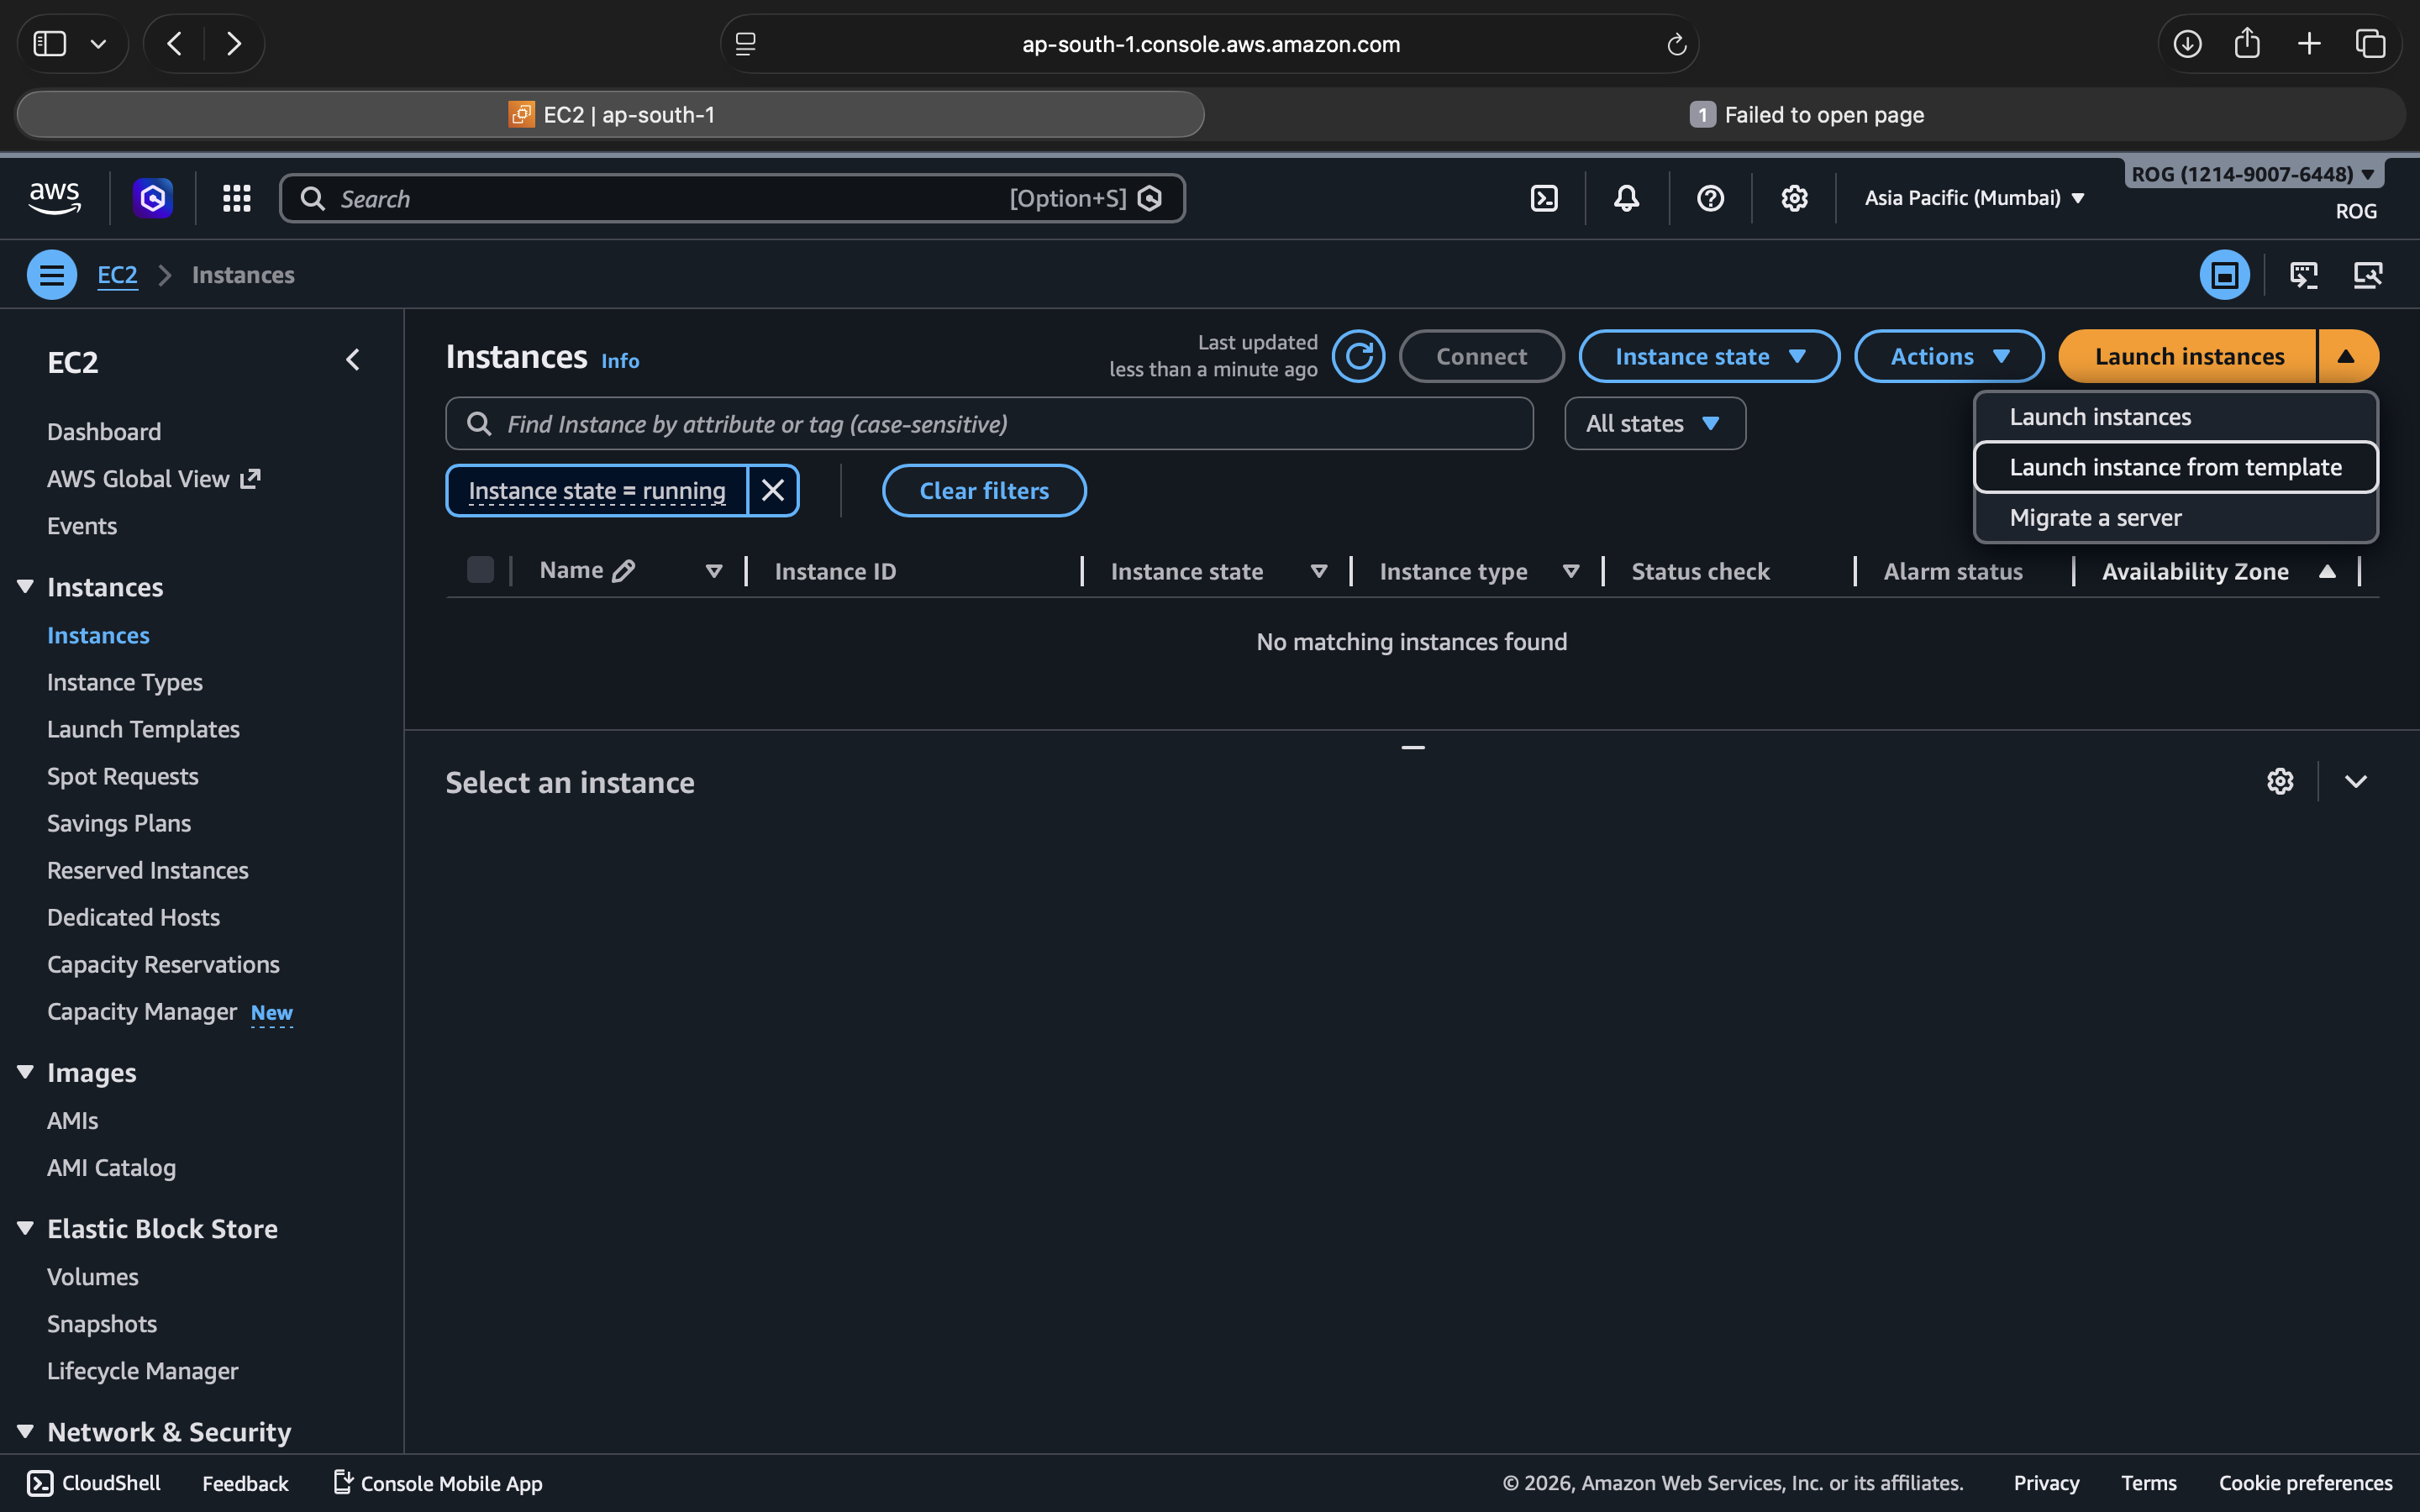Collapse the EC2 sidebar panel
This screenshot has width=2420, height=1512.
coord(352,360)
